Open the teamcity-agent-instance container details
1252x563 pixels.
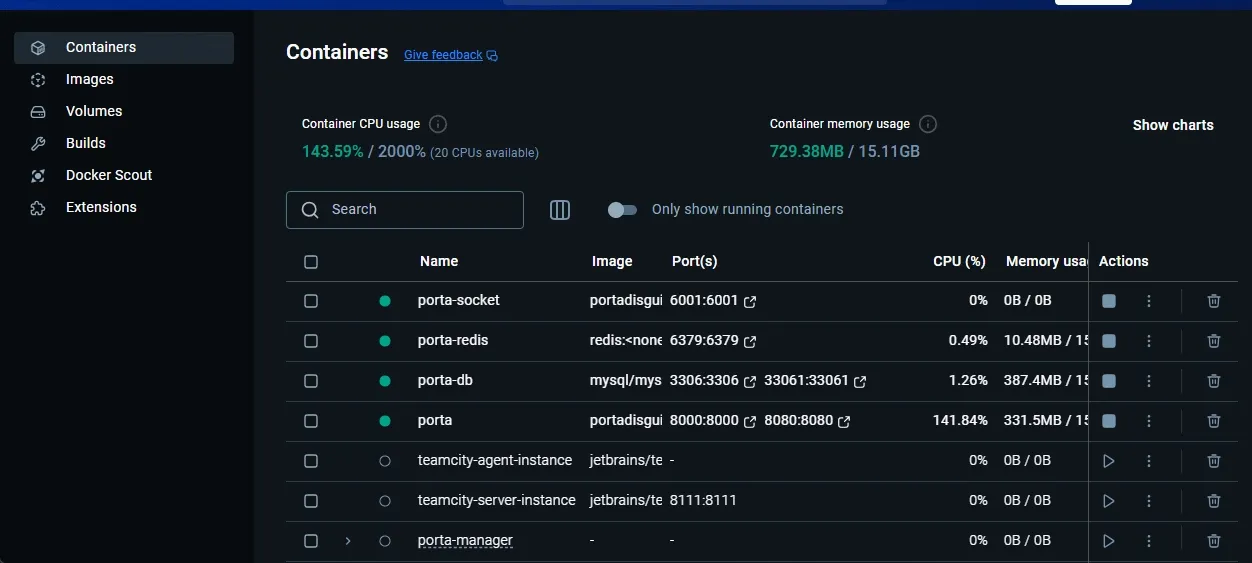[495, 460]
